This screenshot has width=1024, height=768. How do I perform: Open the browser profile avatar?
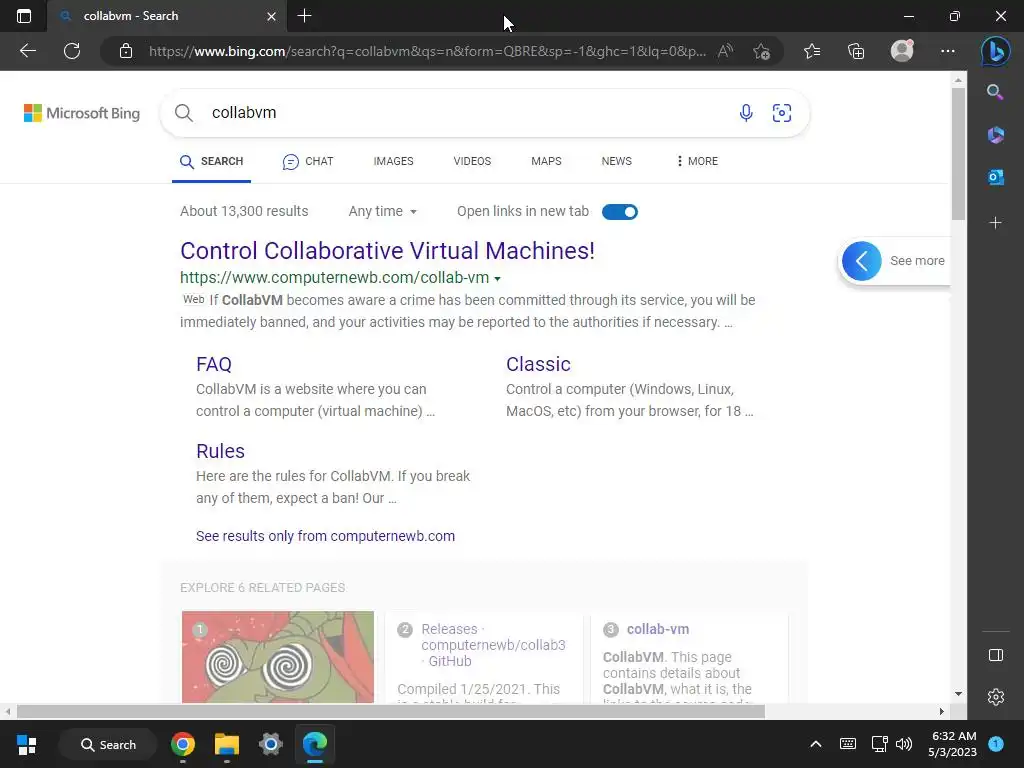[x=902, y=51]
